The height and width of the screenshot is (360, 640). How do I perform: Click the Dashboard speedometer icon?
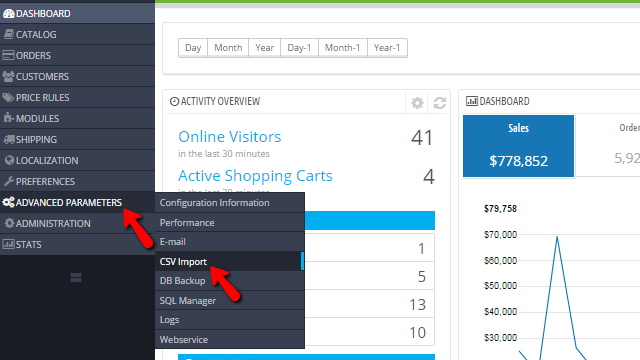9,13
